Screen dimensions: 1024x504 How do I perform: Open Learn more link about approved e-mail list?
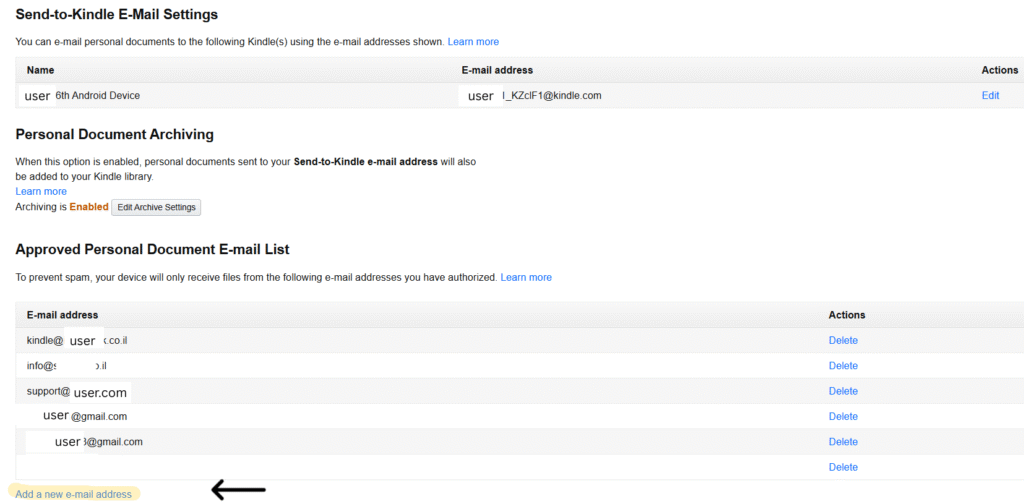point(526,277)
